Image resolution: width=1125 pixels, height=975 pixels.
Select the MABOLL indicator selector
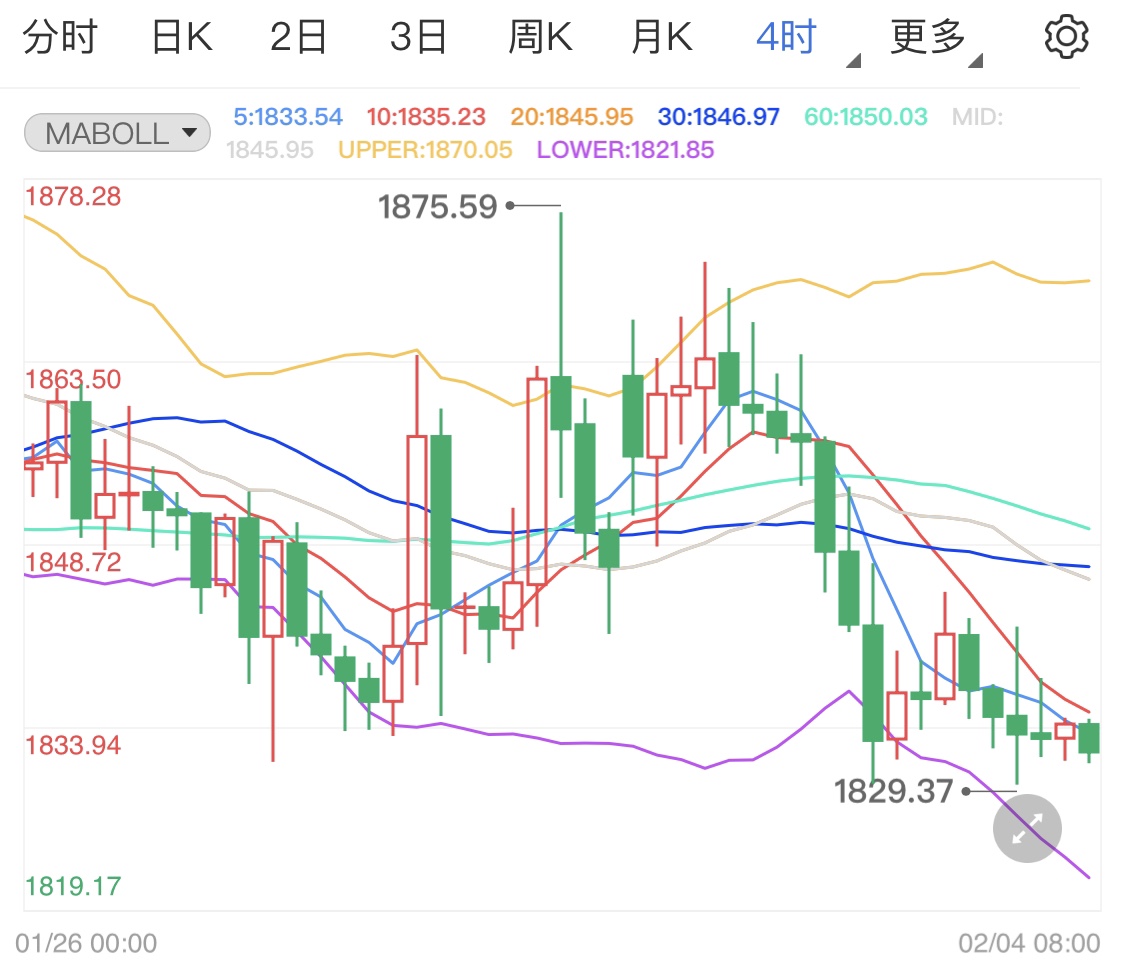tap(116, 132)
